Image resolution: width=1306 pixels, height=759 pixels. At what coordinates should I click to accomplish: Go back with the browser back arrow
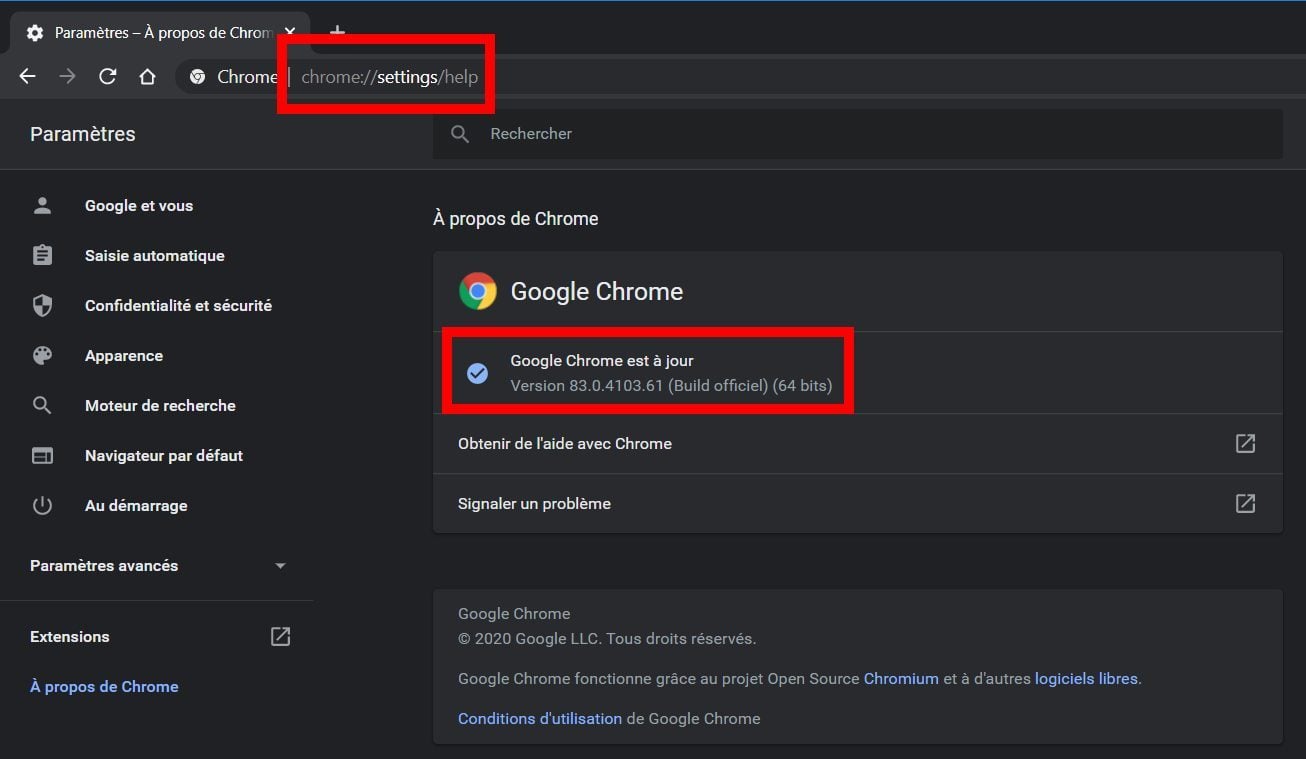pos(27,77)
